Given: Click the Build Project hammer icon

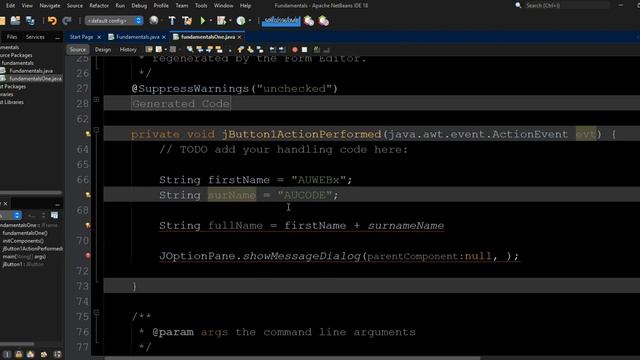Looking at the screenshot, I should point(172,21).
